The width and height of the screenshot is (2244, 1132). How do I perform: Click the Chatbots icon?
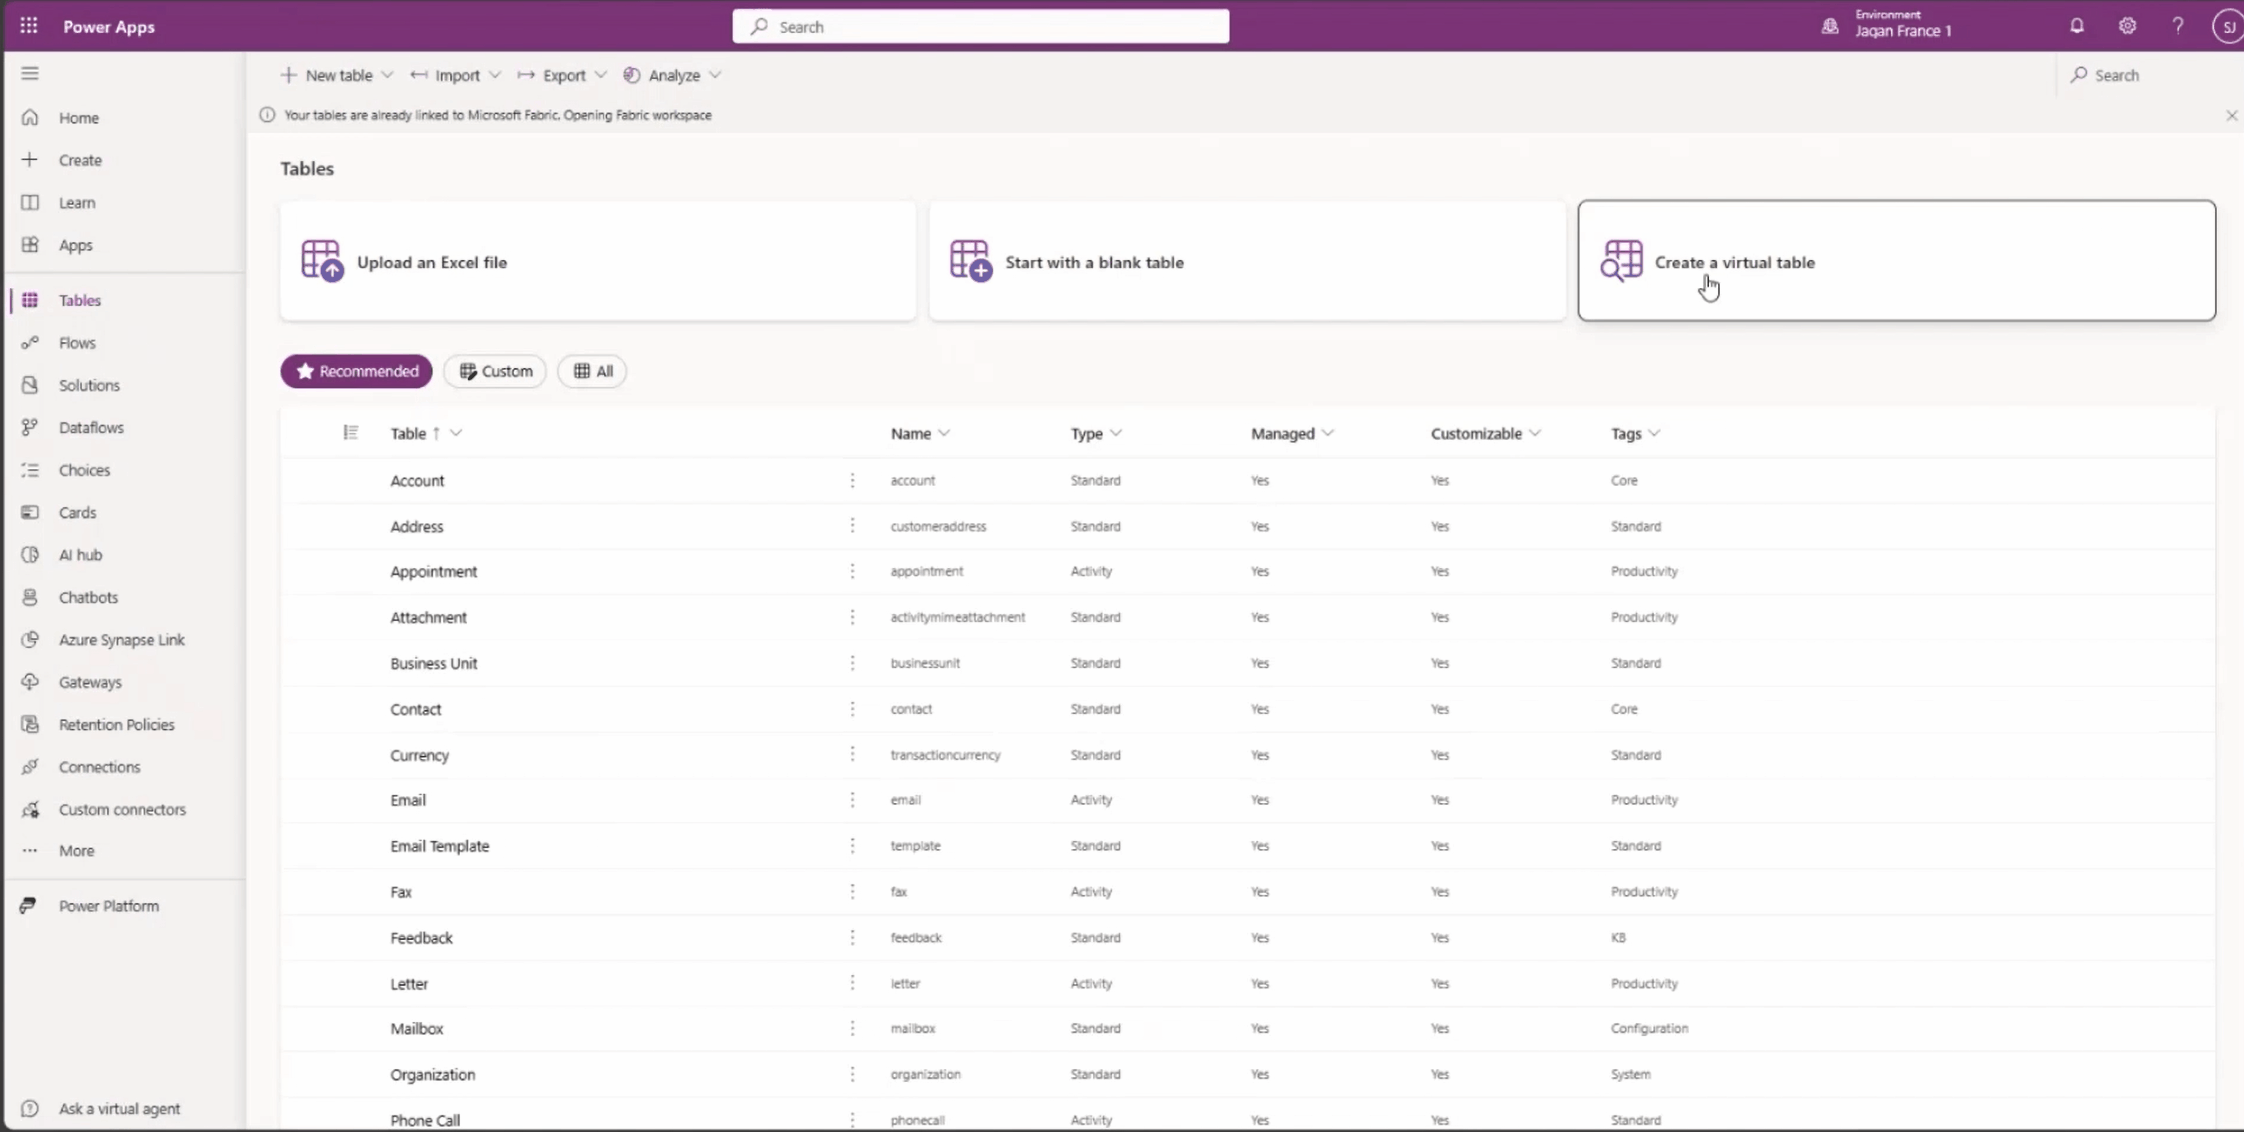coord(29,596)
